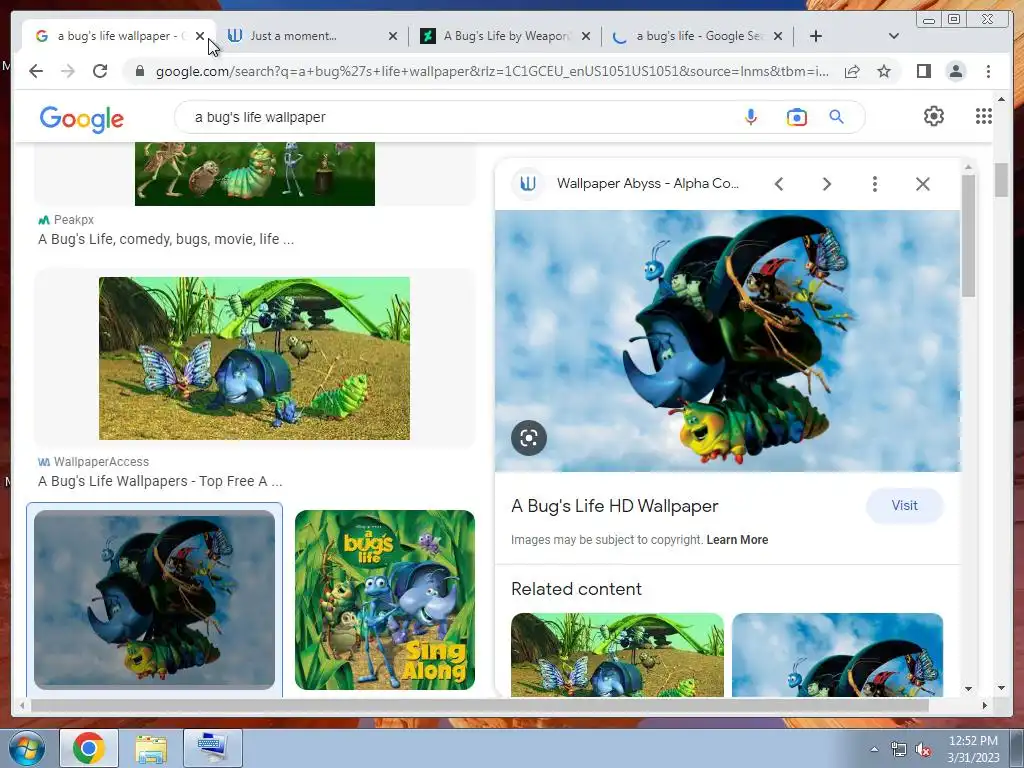Close the 'Just a moment...' tab
The height and width of the screenshot is (768, 1024).
pyautogui.click(x=392, y=36)
